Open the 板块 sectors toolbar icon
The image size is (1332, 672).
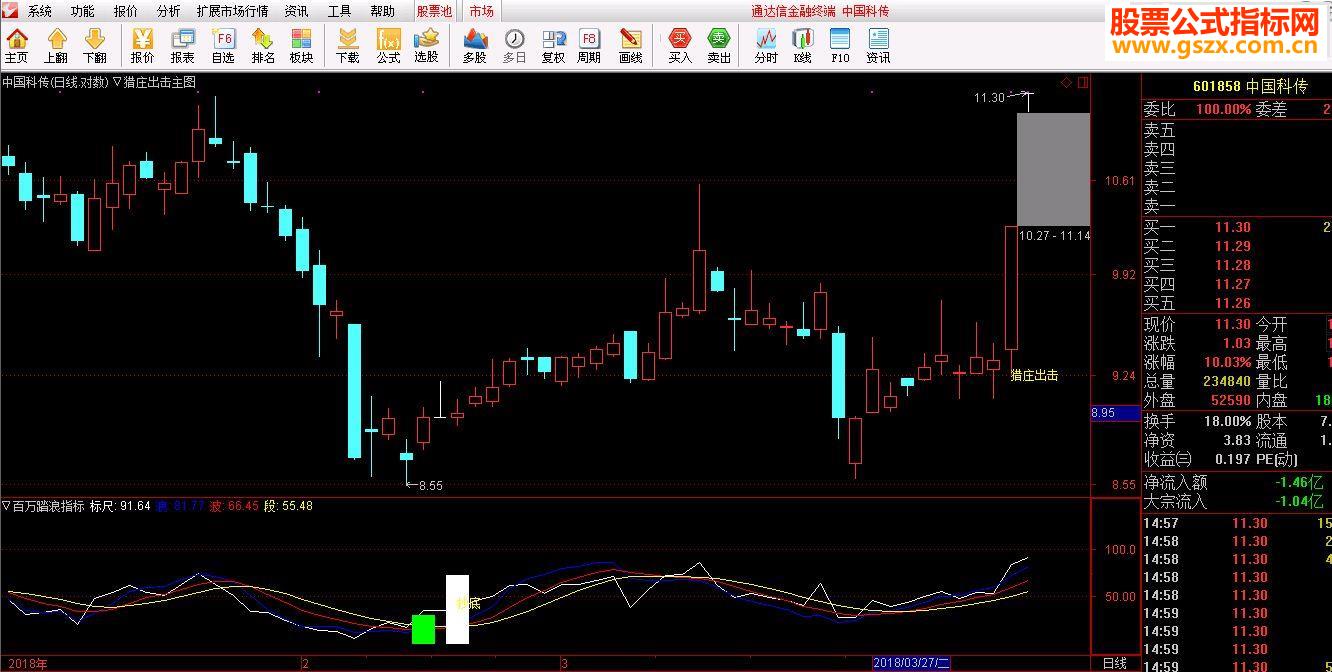pos(301,46)
